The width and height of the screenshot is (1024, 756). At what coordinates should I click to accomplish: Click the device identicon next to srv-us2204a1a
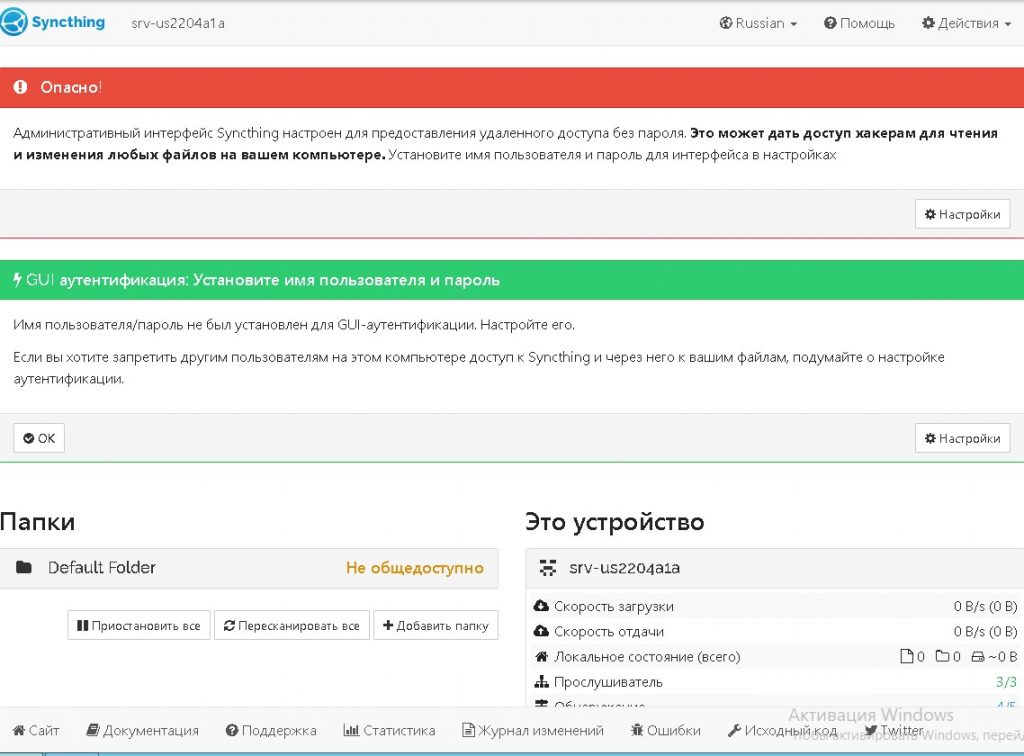(x=548, y=568)
